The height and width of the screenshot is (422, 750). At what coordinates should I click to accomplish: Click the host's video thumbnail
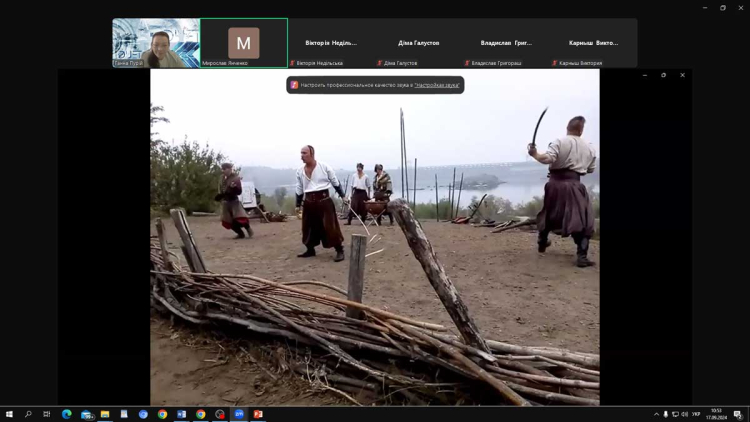(x=156, y=43)
